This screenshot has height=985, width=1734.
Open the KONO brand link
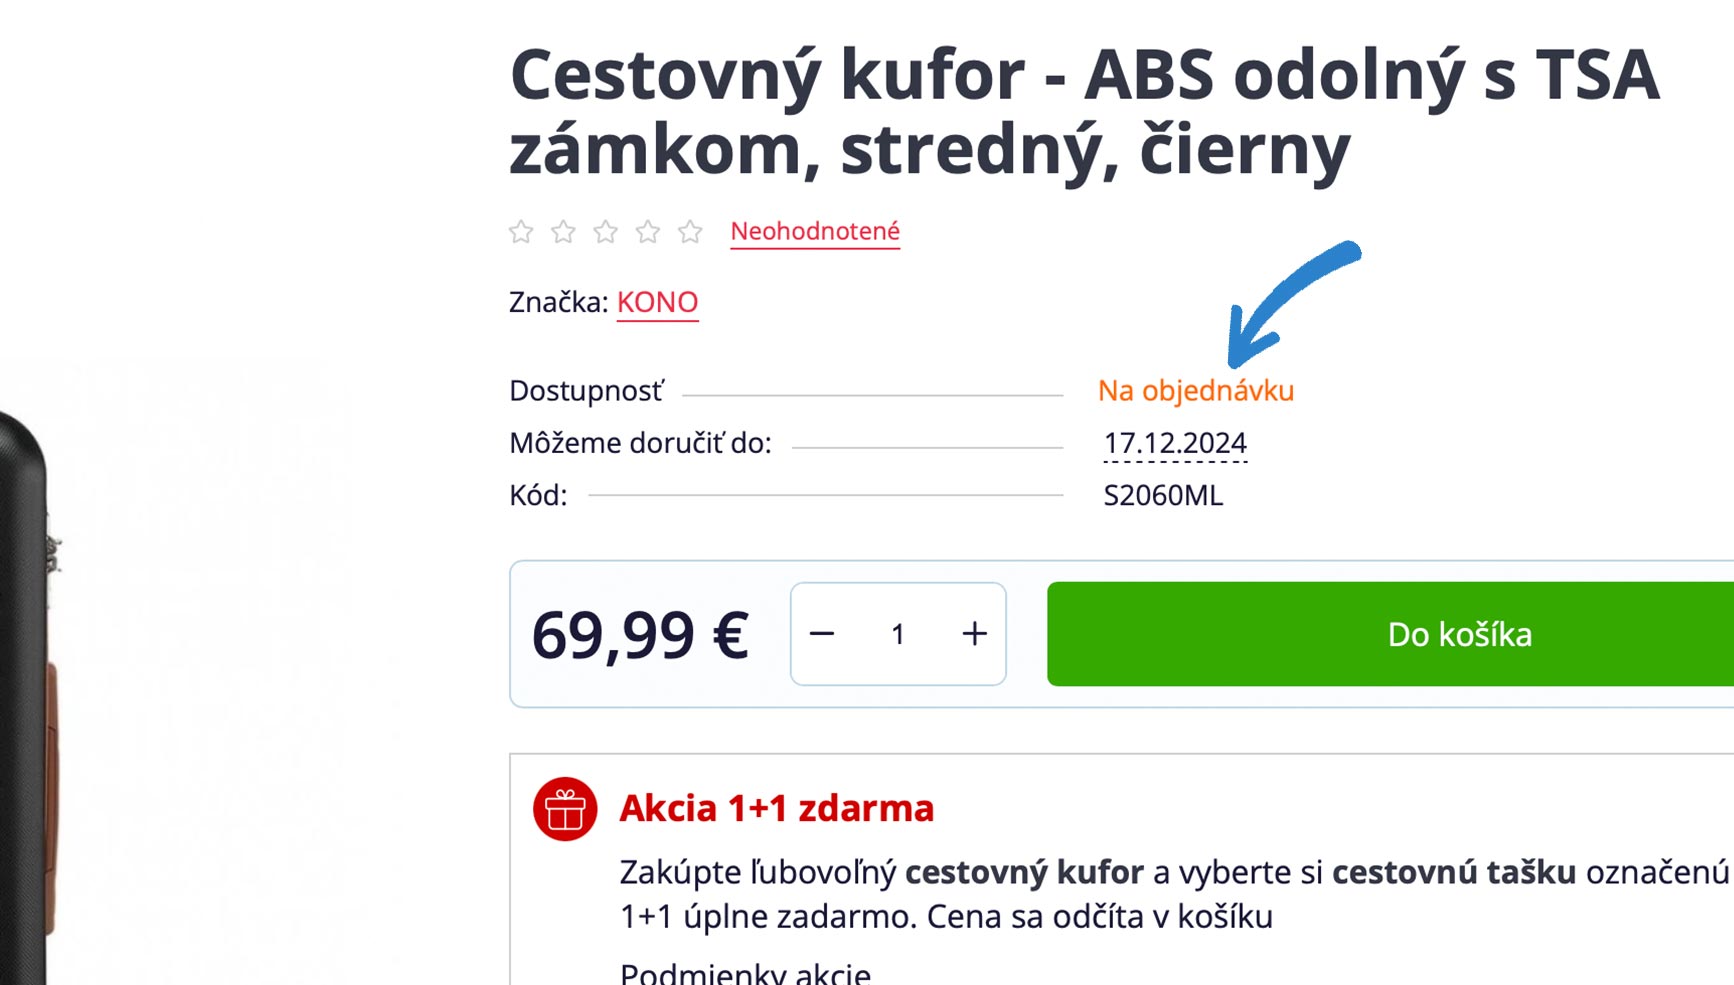coord(657,302)
